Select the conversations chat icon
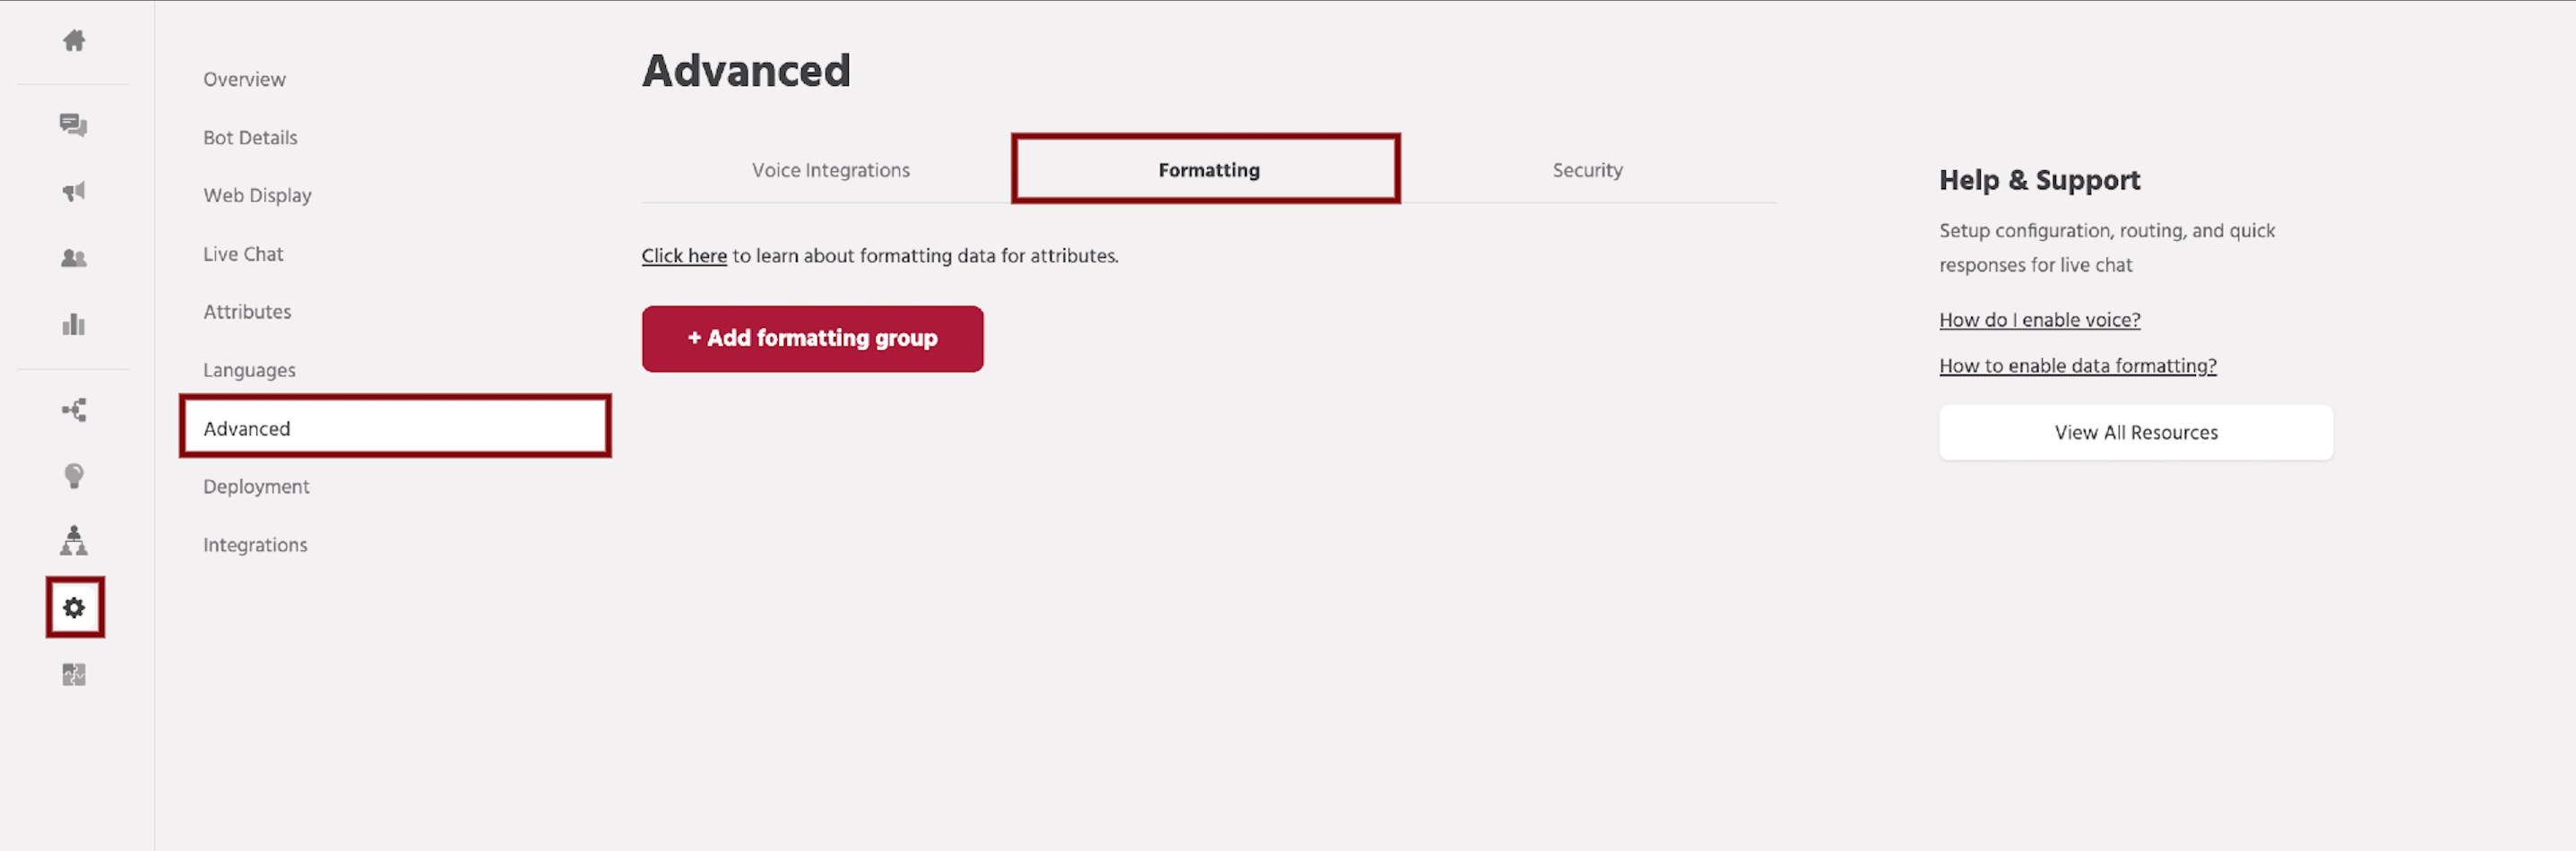The image size is (2576, 851). tap(73, 124)
